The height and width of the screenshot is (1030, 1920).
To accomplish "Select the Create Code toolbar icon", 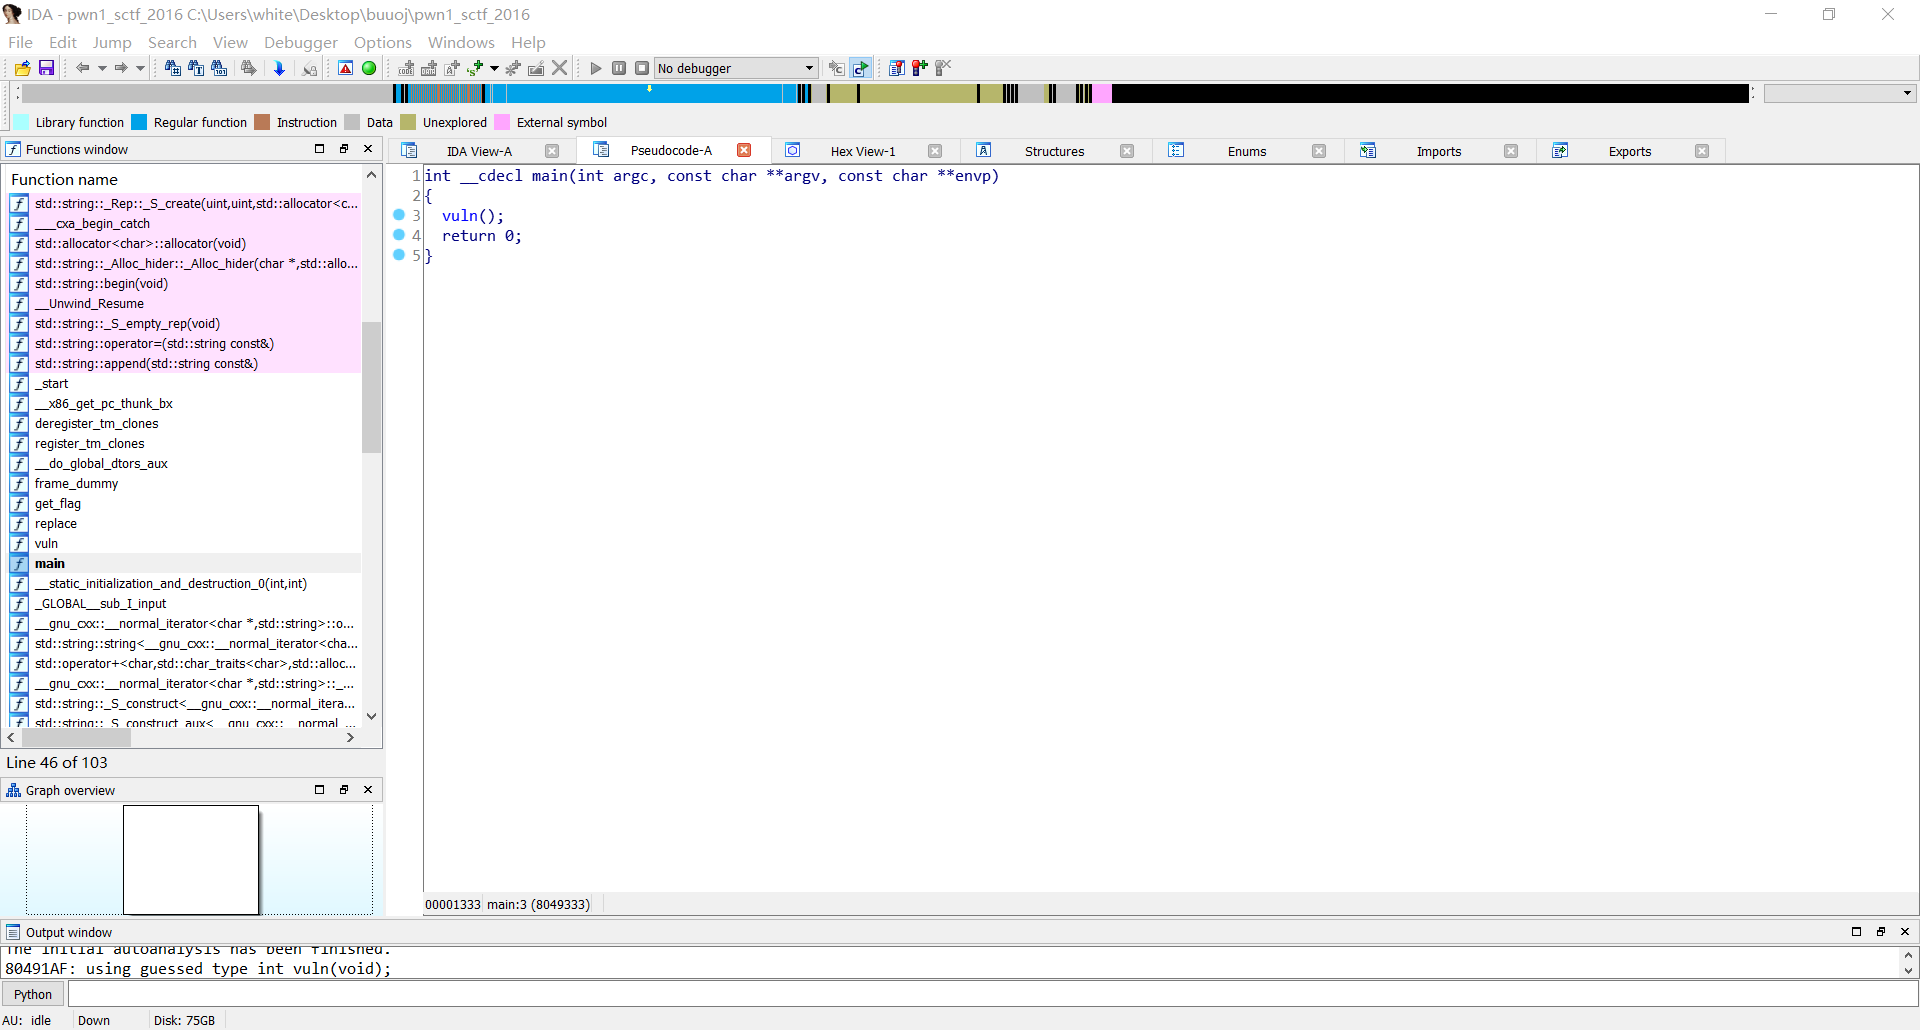I will pos(405,68).
